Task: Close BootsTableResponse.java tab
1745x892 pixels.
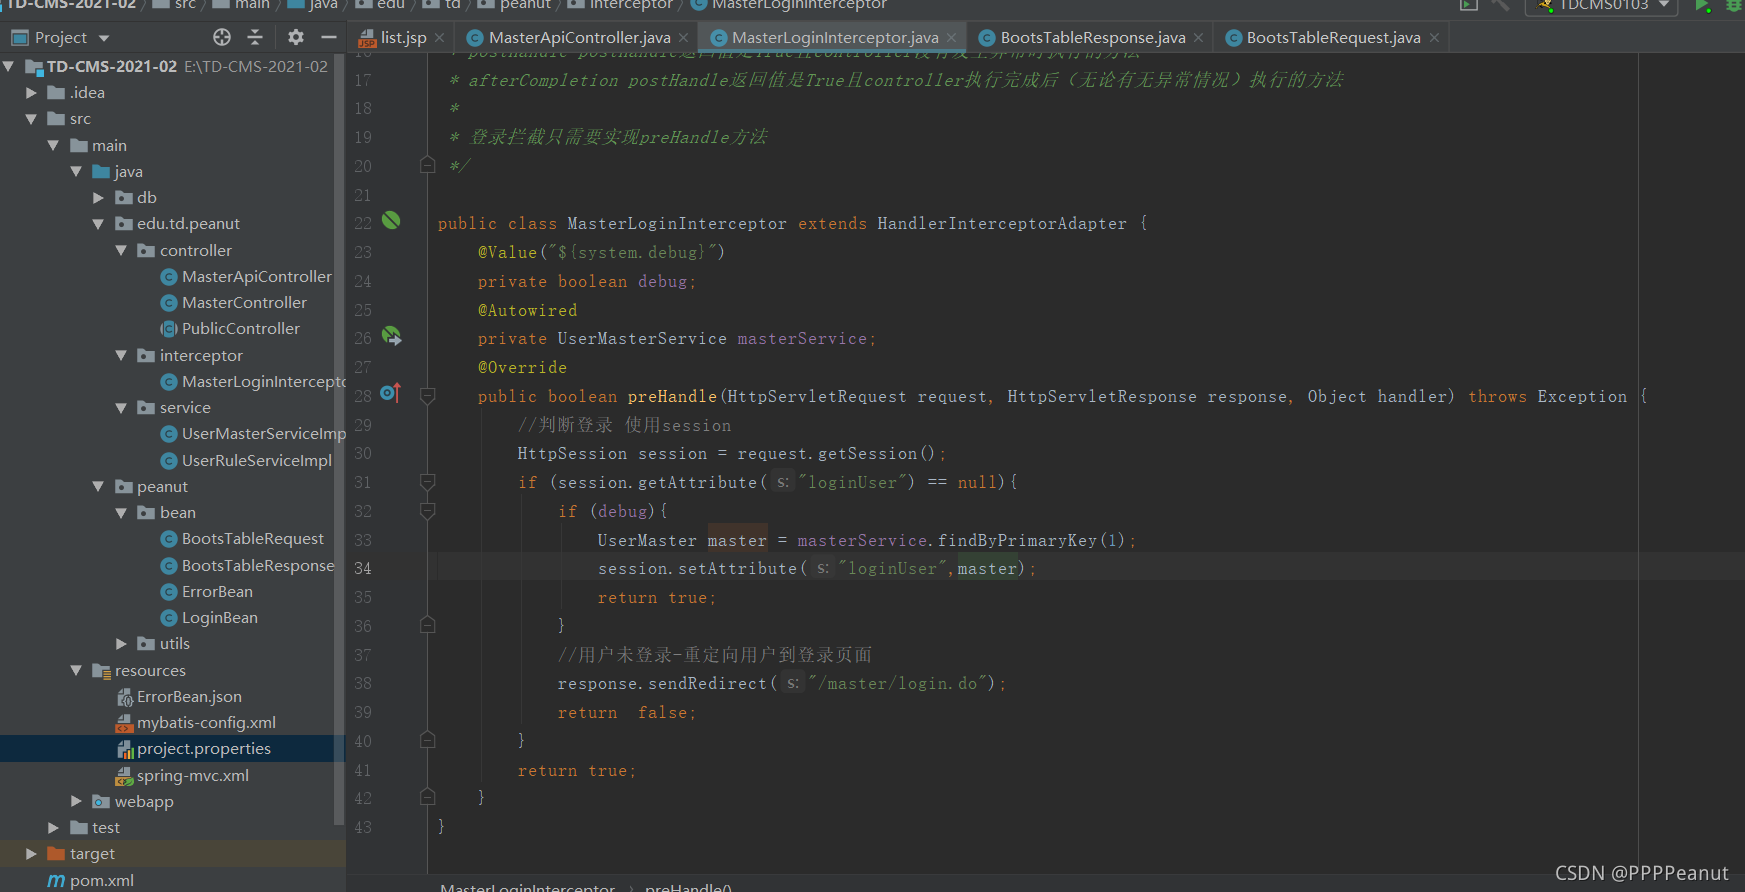Action: 1198,38
